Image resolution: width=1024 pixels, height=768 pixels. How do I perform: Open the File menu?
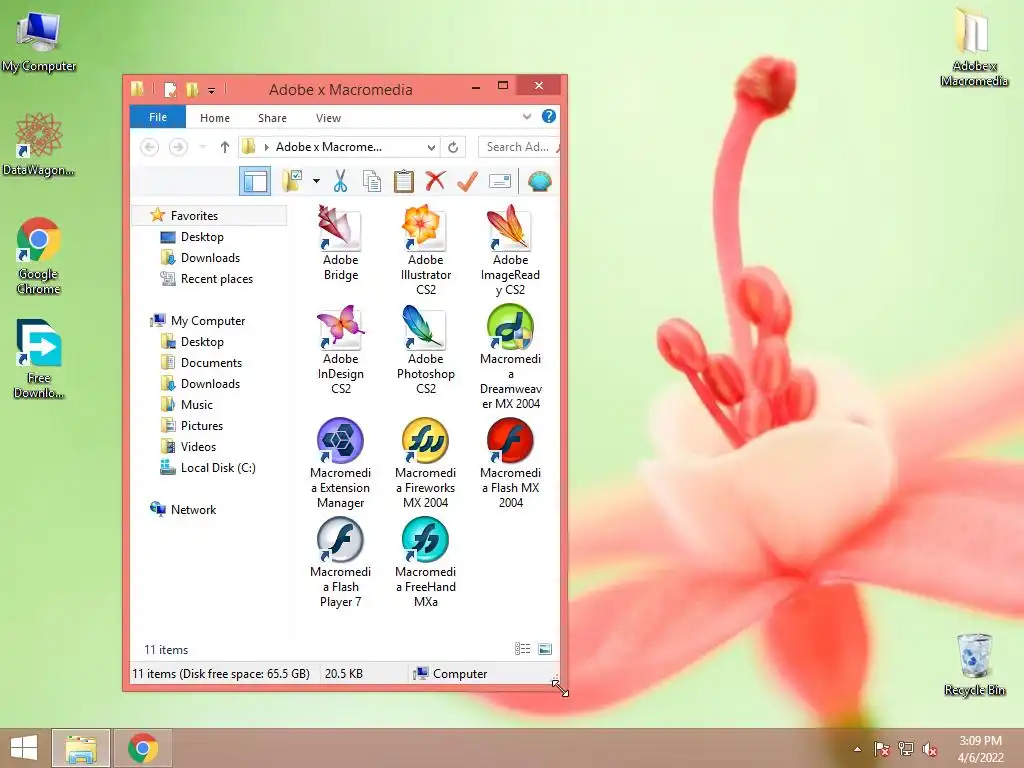tap(157, 117)
